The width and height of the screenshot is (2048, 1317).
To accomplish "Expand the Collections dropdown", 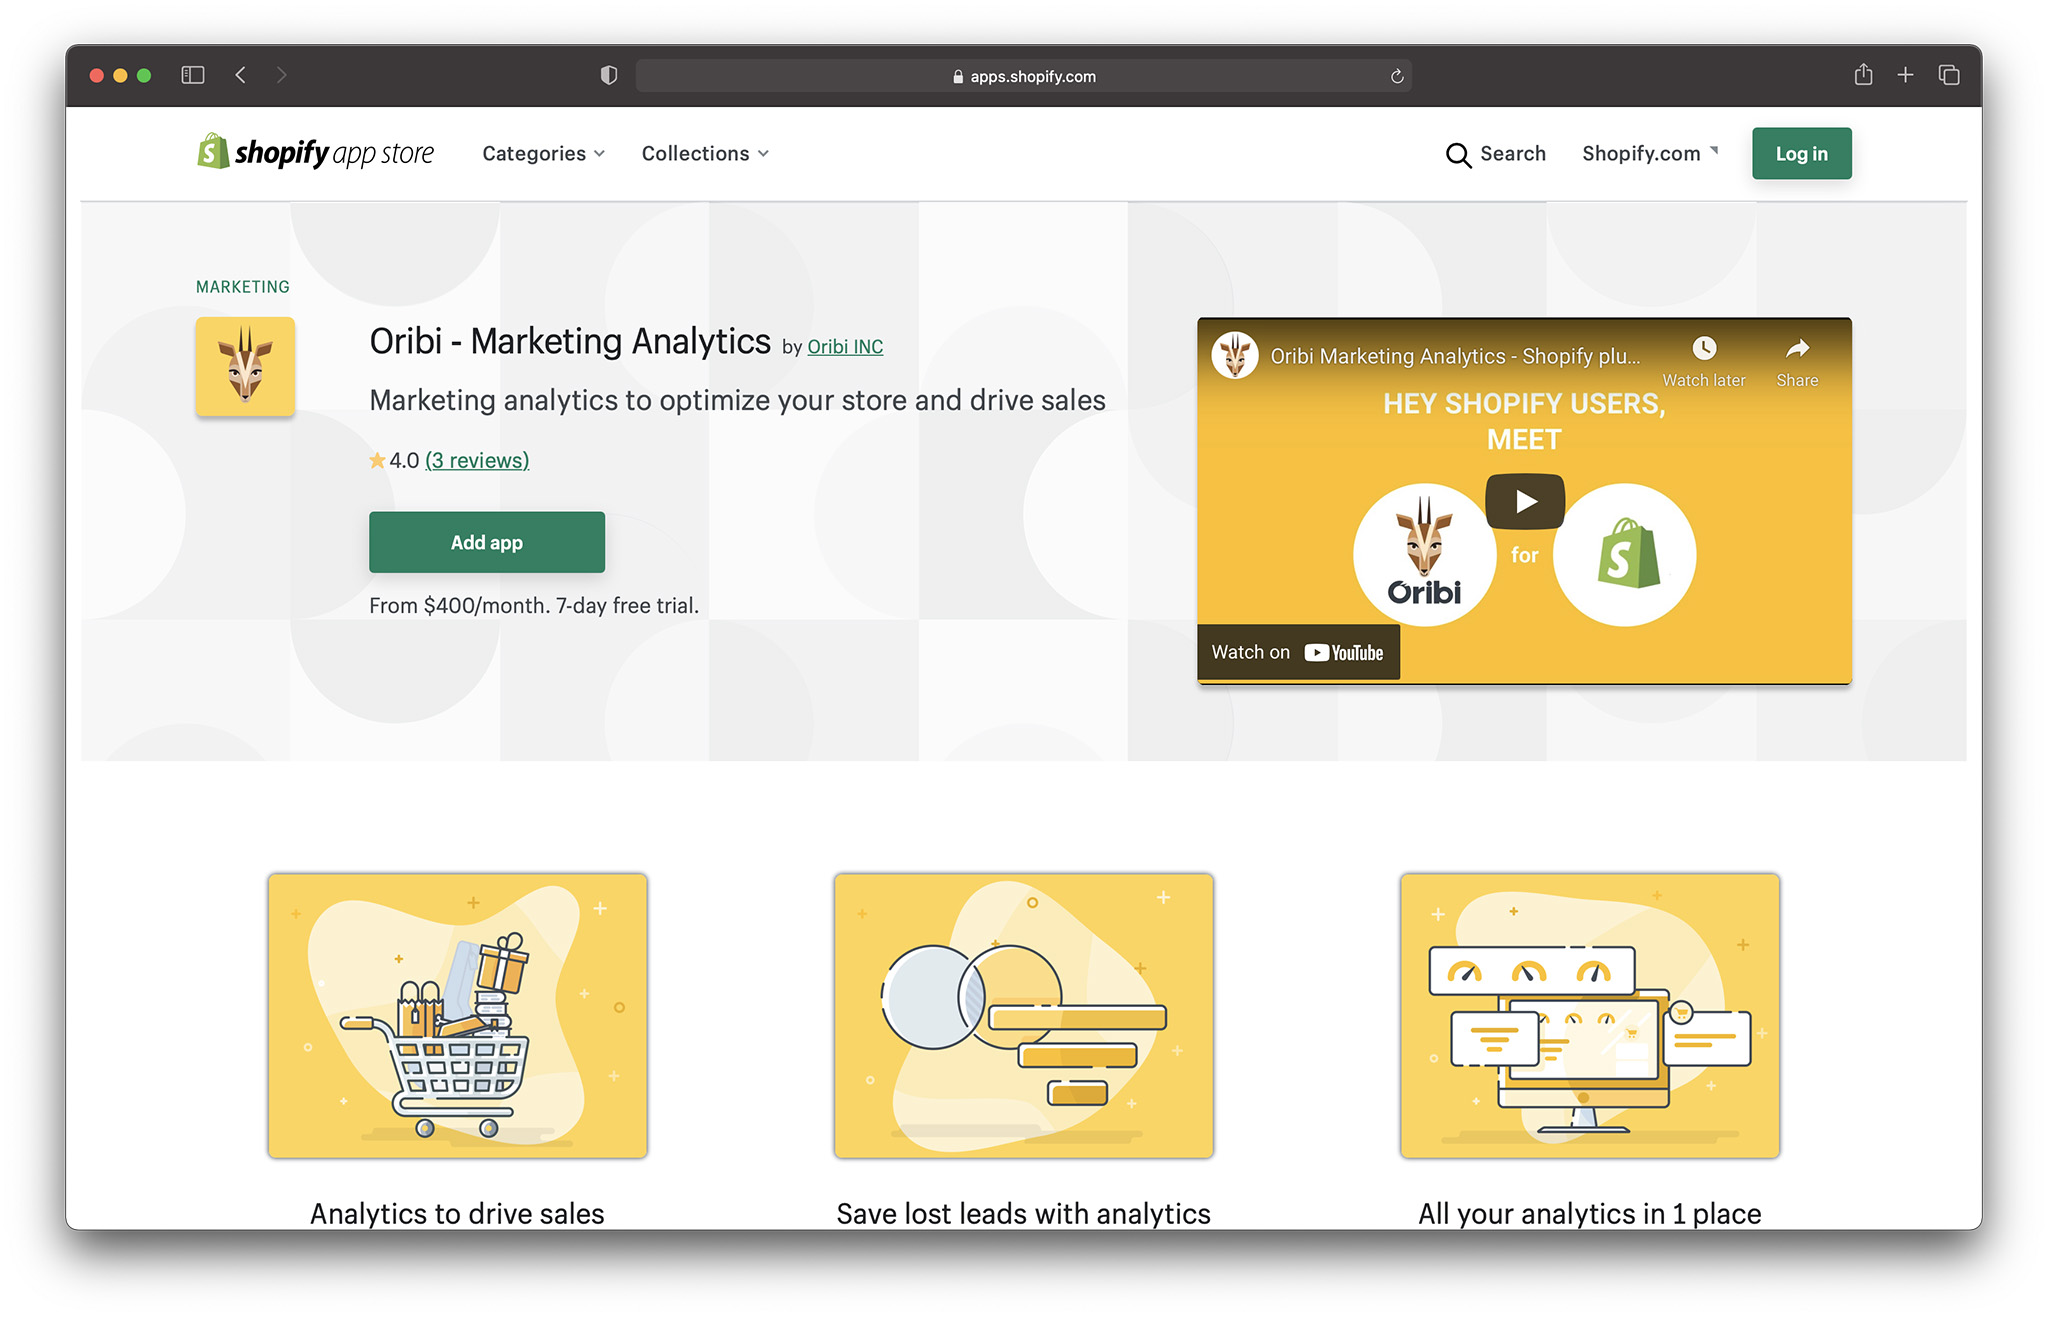I will coord(705,153).
